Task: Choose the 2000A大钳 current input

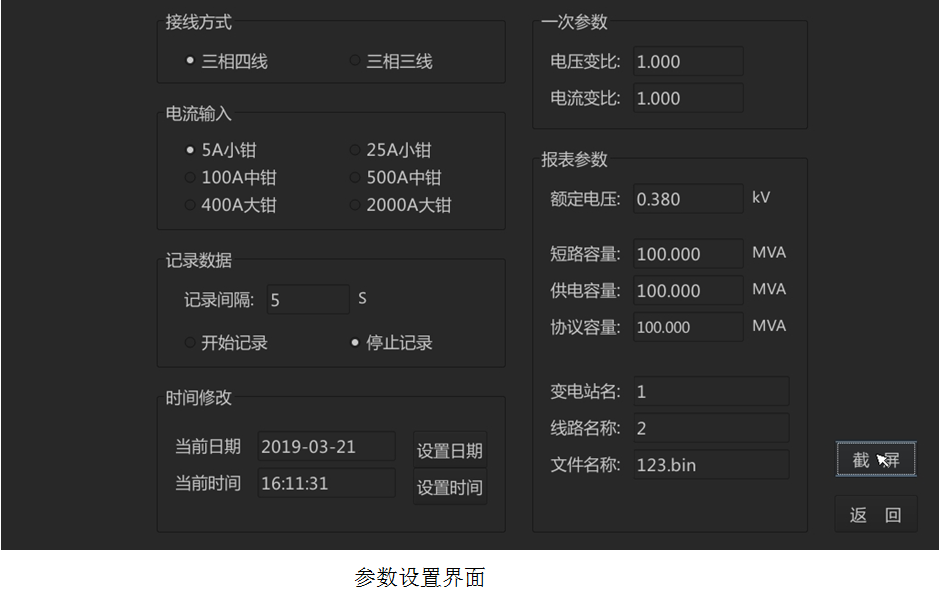Action: (355, 205)
